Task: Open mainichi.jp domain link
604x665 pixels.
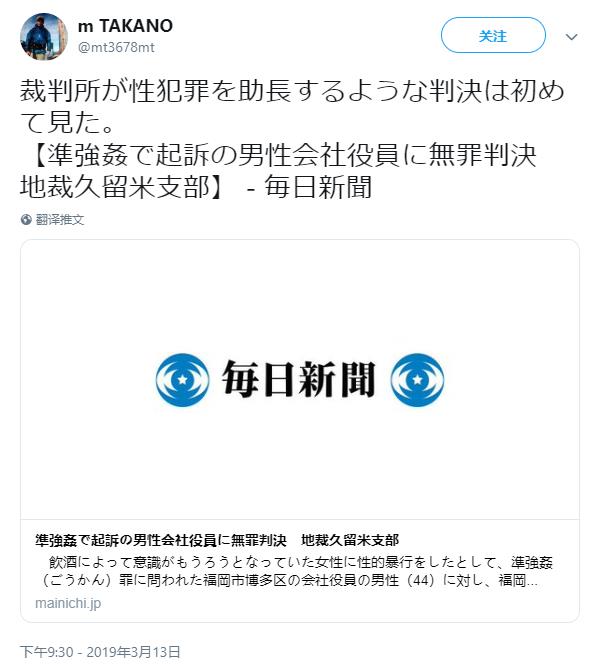Action: pyautogui.click(x=68, y=603)
